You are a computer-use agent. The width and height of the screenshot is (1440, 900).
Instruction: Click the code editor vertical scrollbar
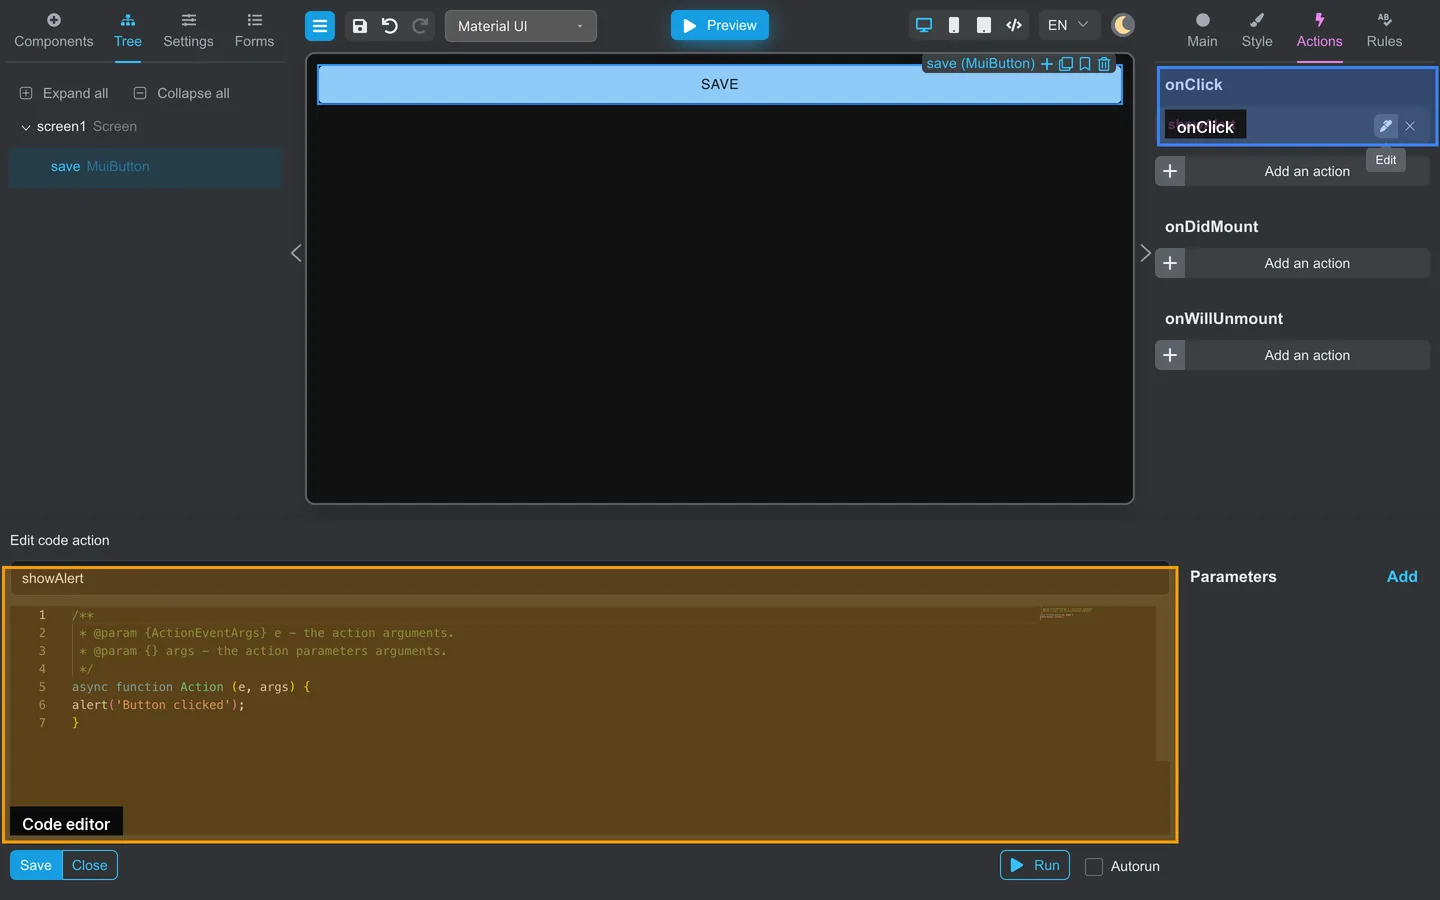[x=1163, y=683]
